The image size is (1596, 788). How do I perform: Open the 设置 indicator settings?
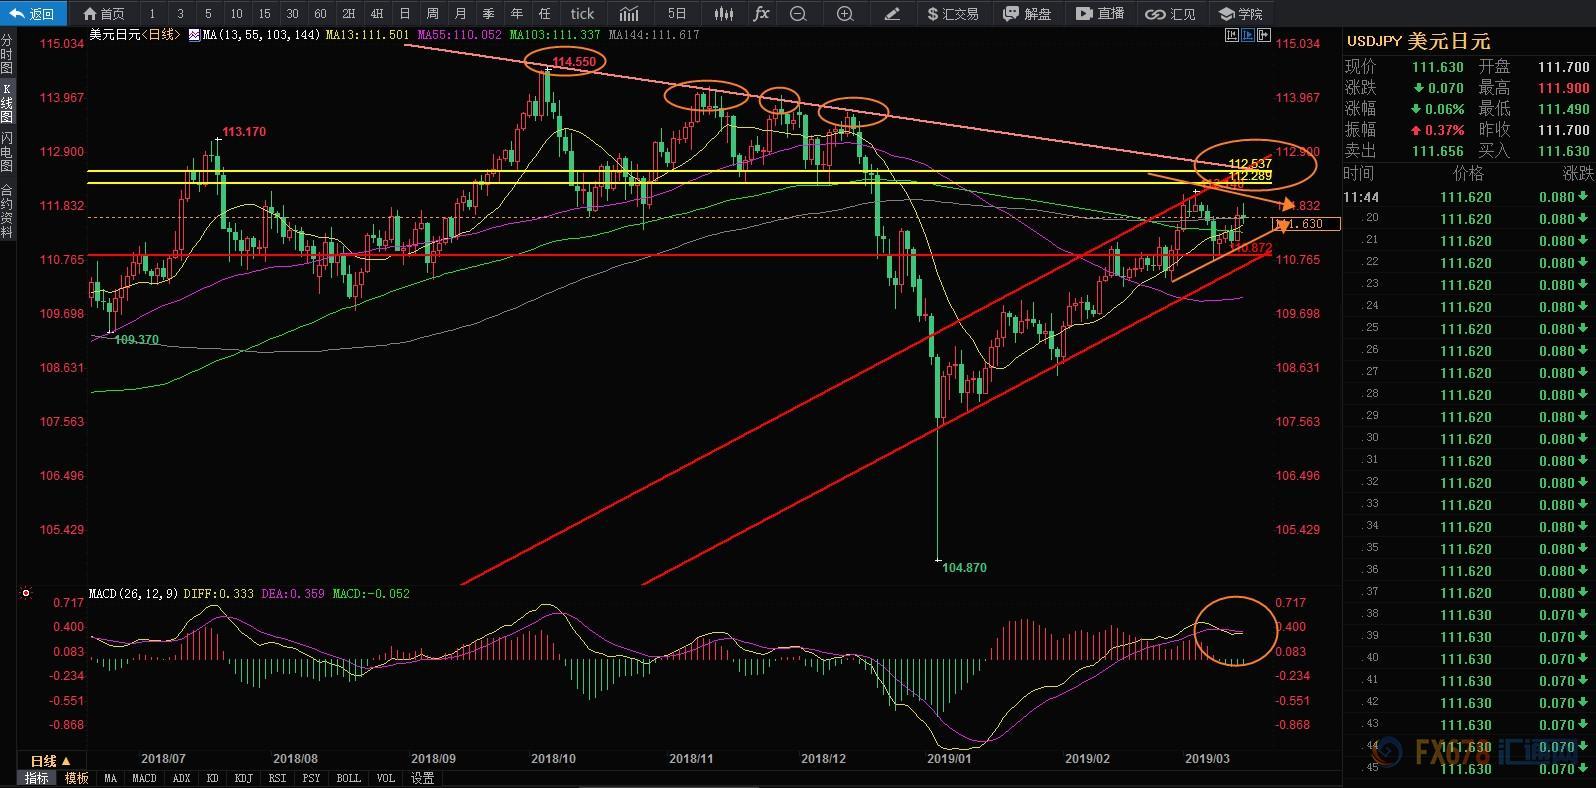click(x=422, y=778)
